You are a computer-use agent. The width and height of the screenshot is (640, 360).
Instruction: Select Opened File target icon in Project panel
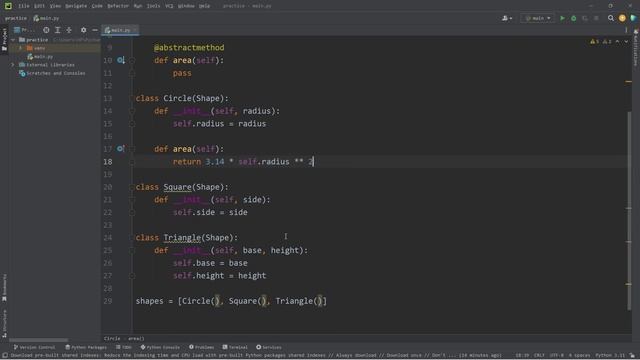[46, 30]
